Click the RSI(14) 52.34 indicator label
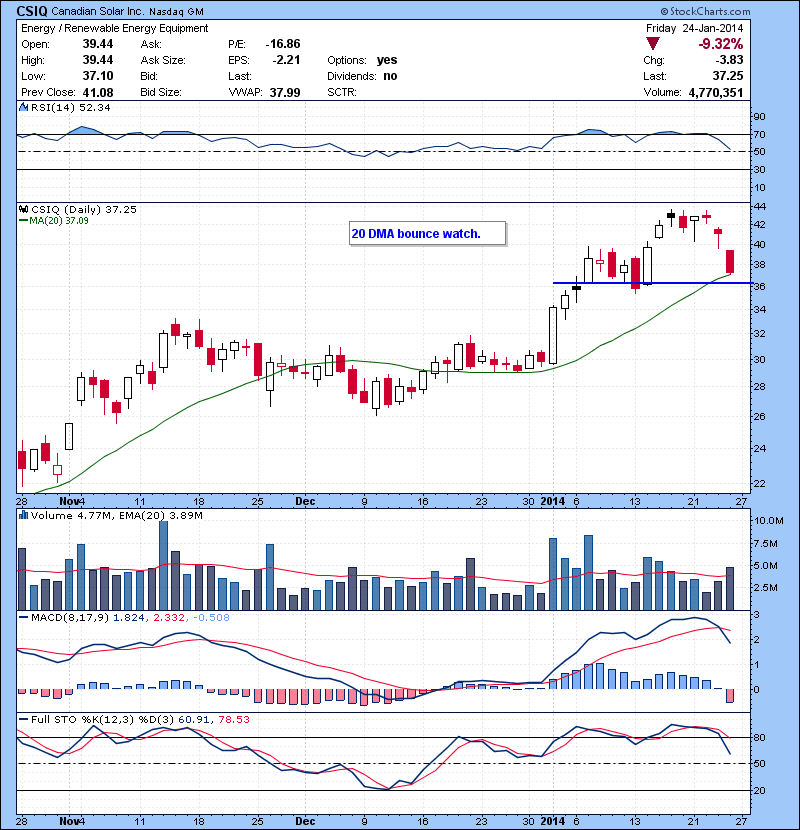Screen dimensions: 800x830 pyautogui.click(x=70, y=107)
